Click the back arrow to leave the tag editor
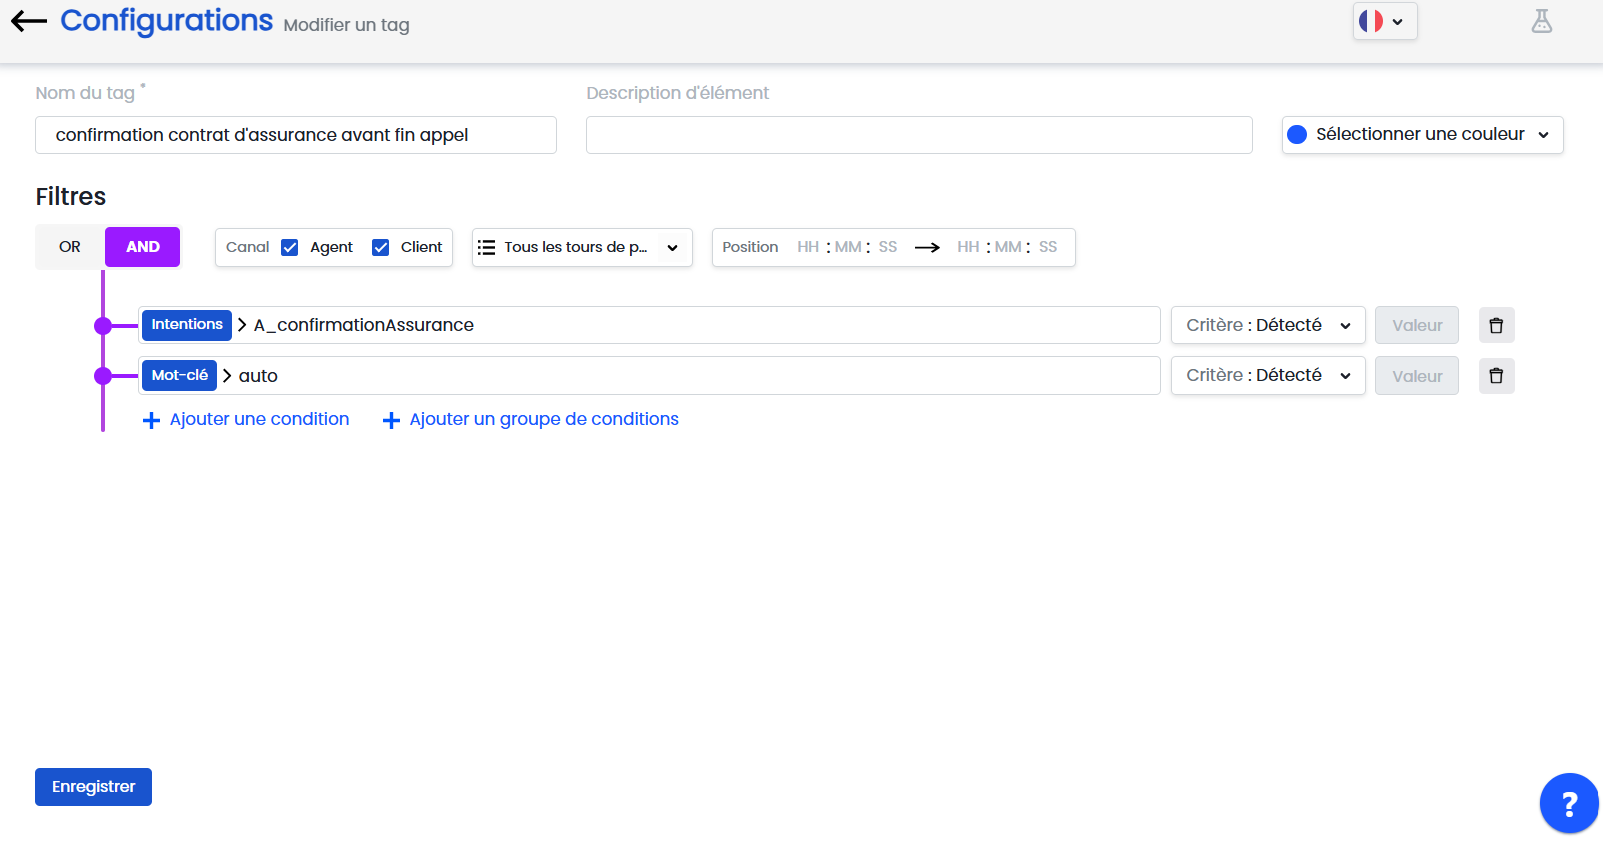 pyautogui.click(x=29, y=21)
